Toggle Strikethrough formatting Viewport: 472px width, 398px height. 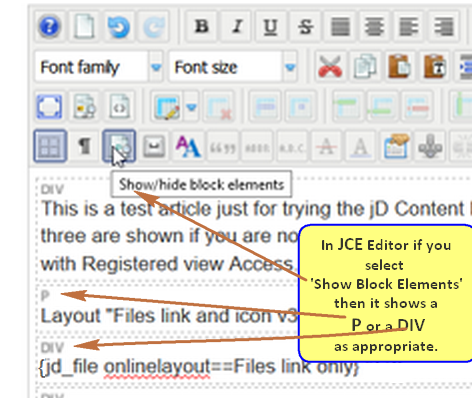(306, 26)
